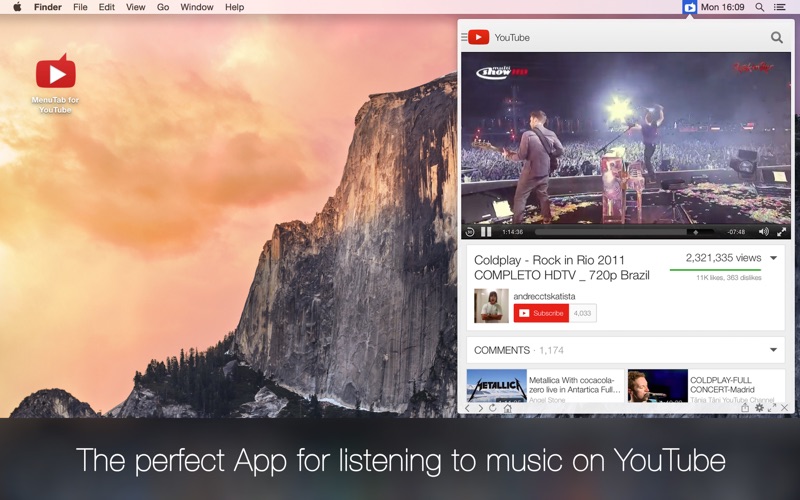Rewind video 30 seconds

[470, 232]
